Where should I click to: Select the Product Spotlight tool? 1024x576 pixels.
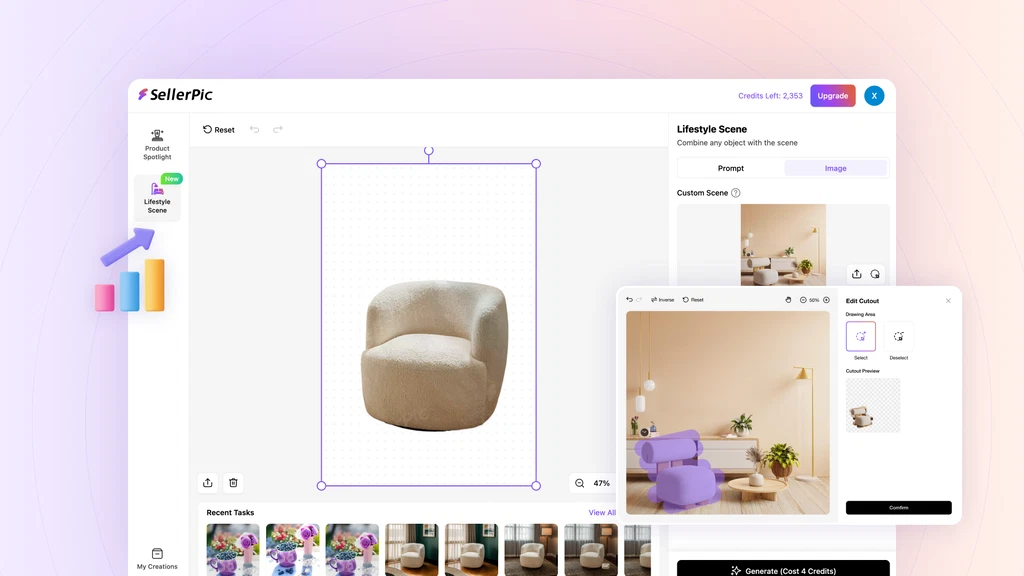coord(156,143)
